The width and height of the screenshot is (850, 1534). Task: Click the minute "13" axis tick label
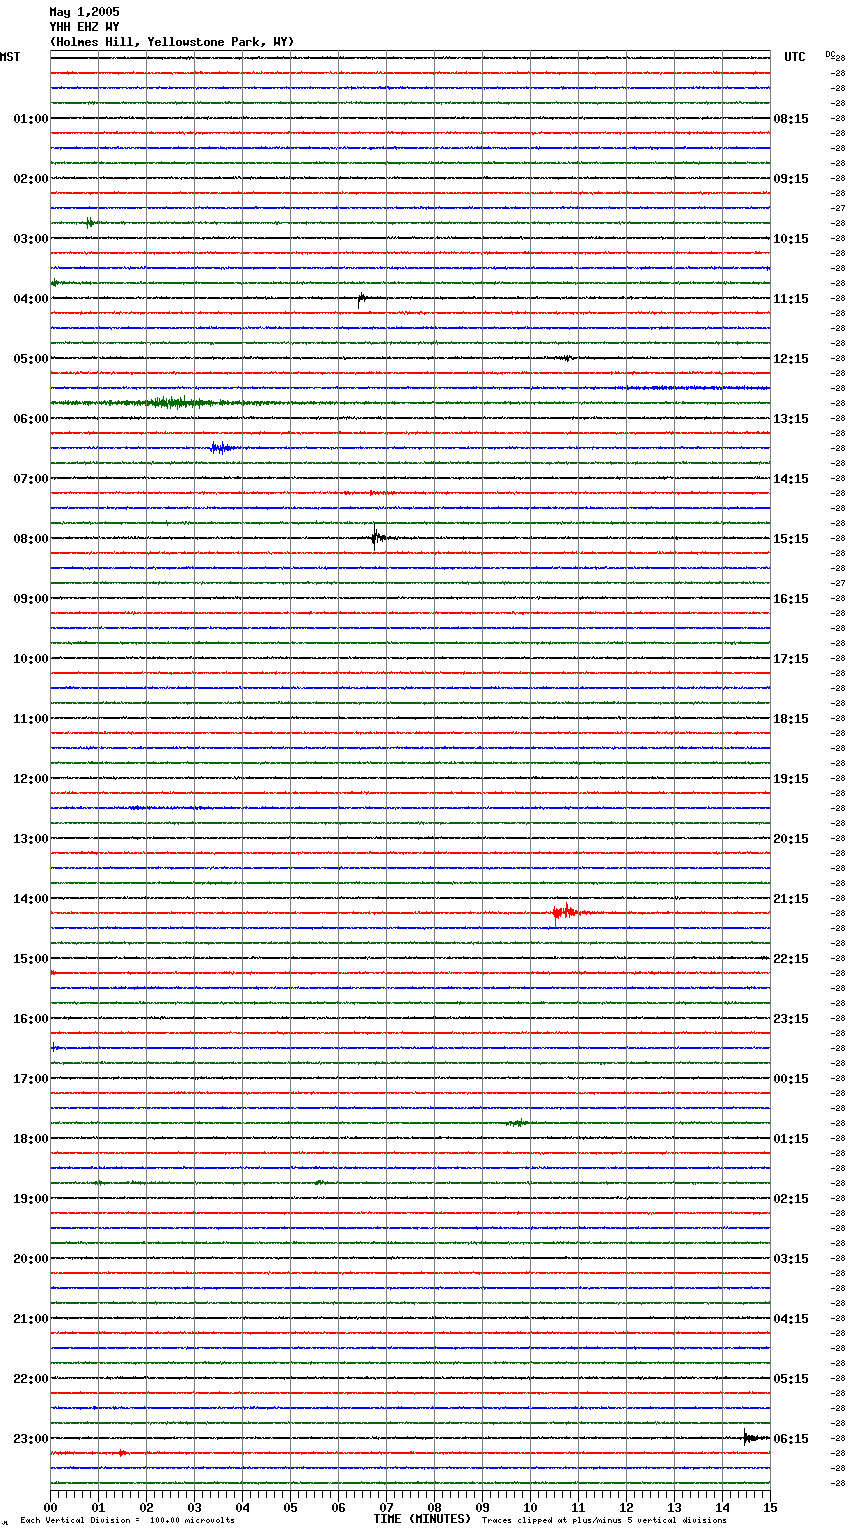click(674, 1507)
